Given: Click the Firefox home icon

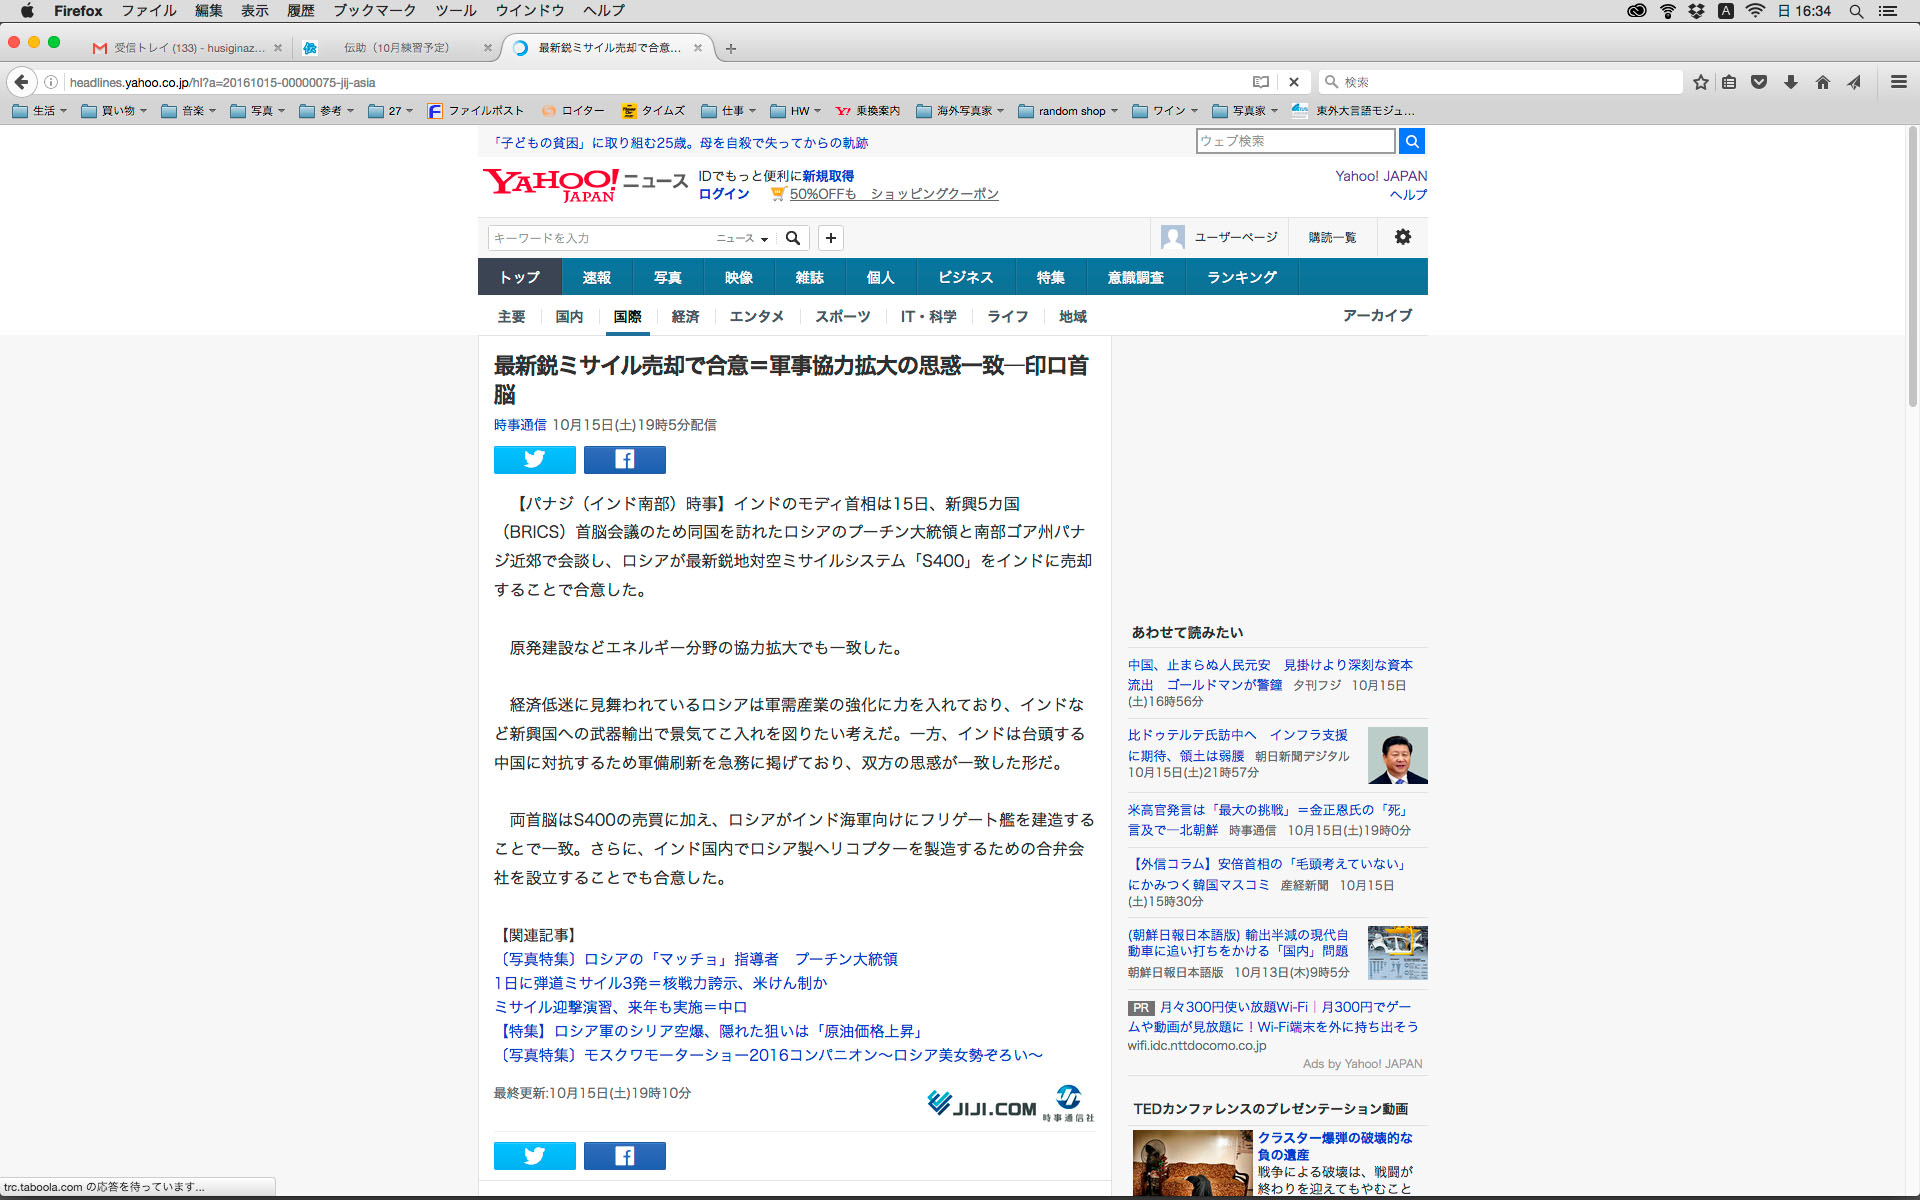Looking at the screenshot, I should pyautogui.click(x=1822, y=82).
